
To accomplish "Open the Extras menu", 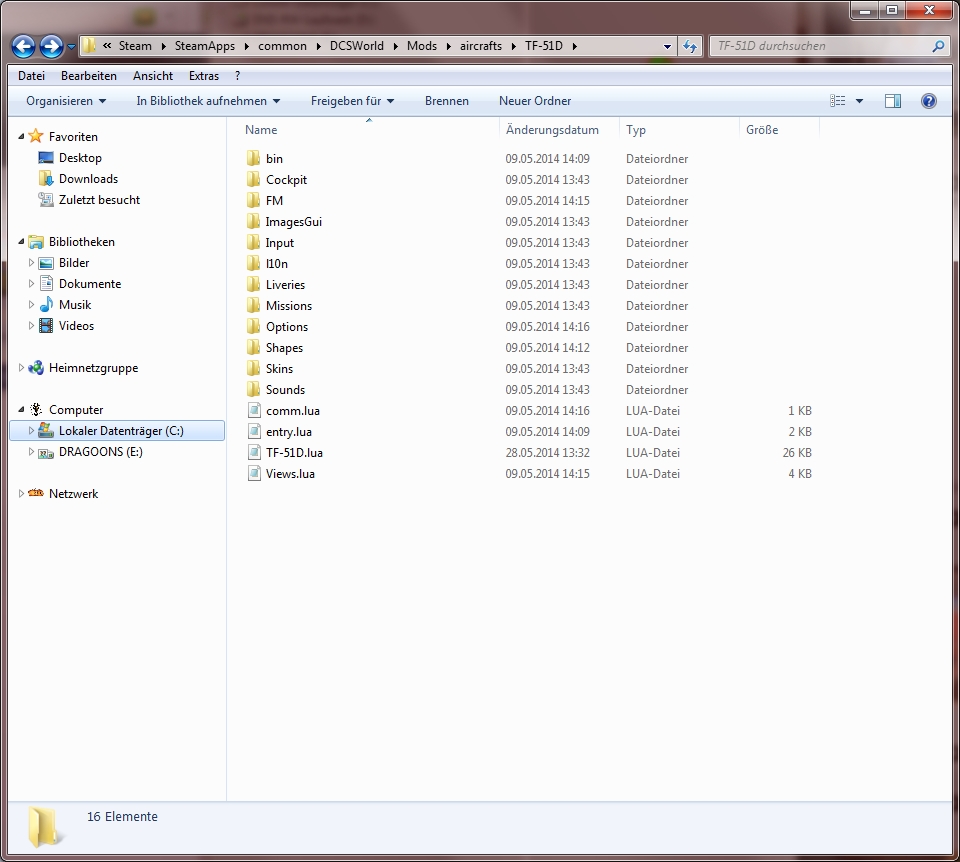I will (204, 76).
